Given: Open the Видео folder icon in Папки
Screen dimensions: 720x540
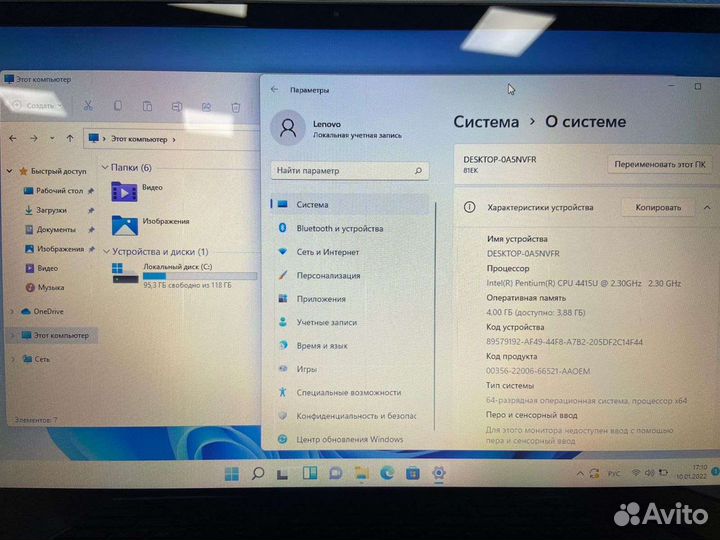Looking at the screenshot, I should tap(124, 192).
